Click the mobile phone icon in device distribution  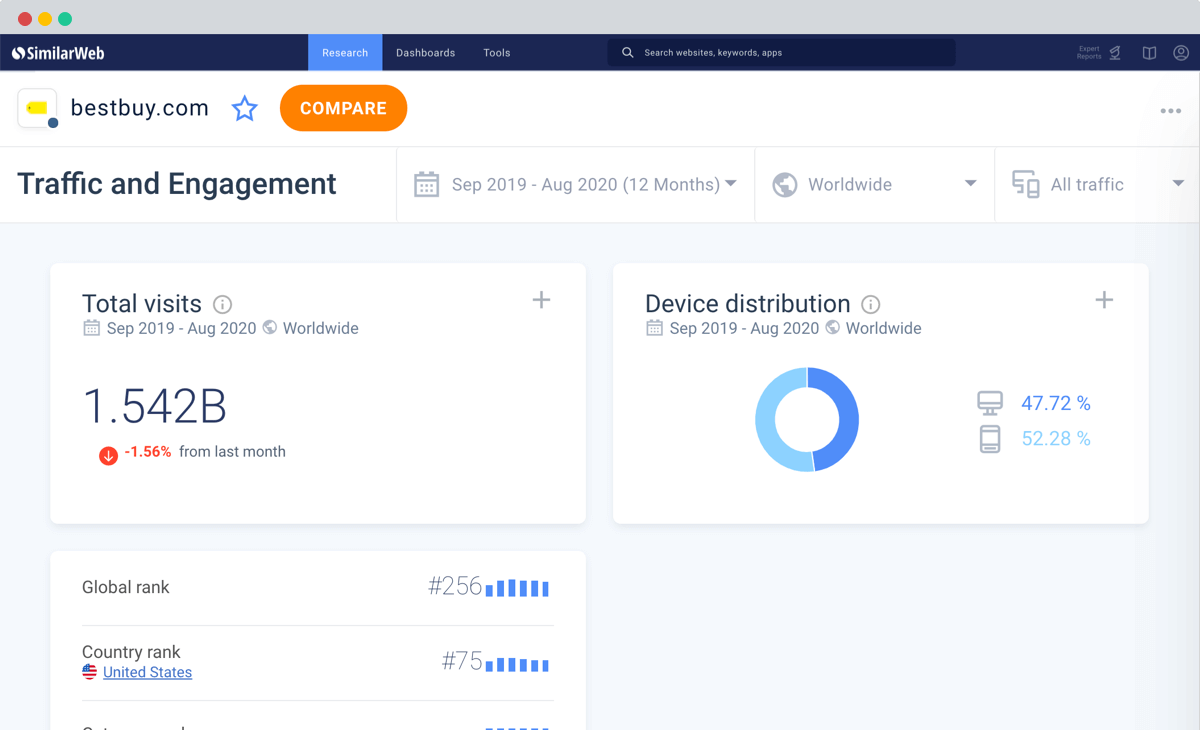[990, 439]
